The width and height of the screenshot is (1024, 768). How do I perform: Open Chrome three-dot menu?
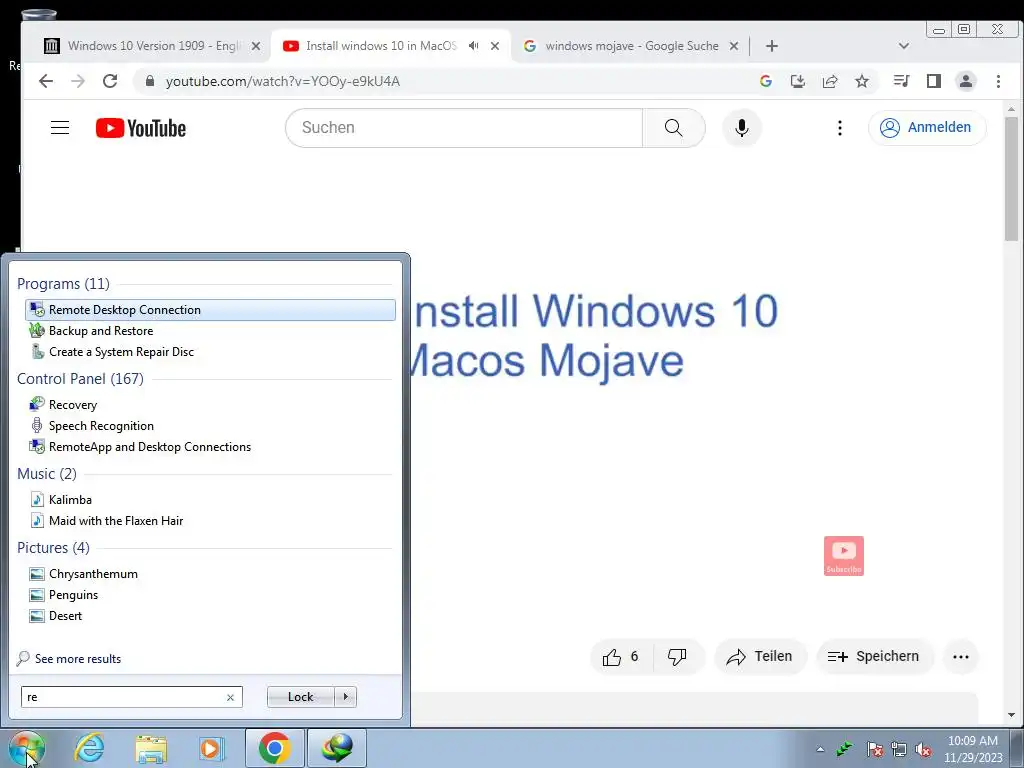(x=998, y=81)
